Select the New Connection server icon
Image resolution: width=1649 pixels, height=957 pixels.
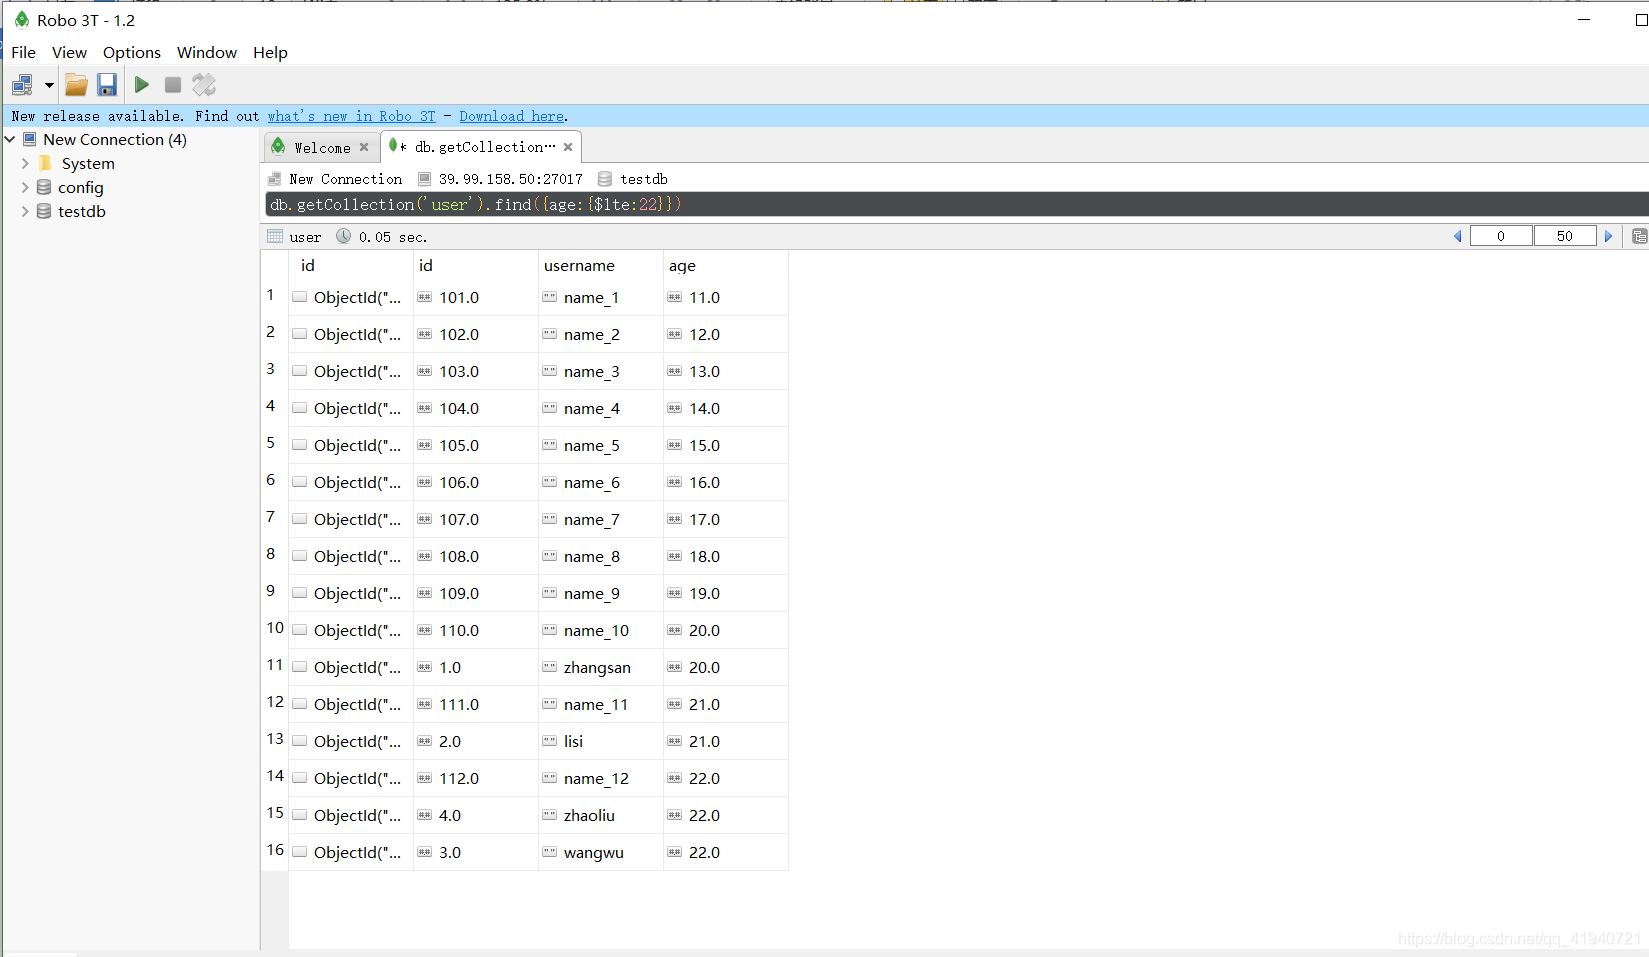click(30, 139)
